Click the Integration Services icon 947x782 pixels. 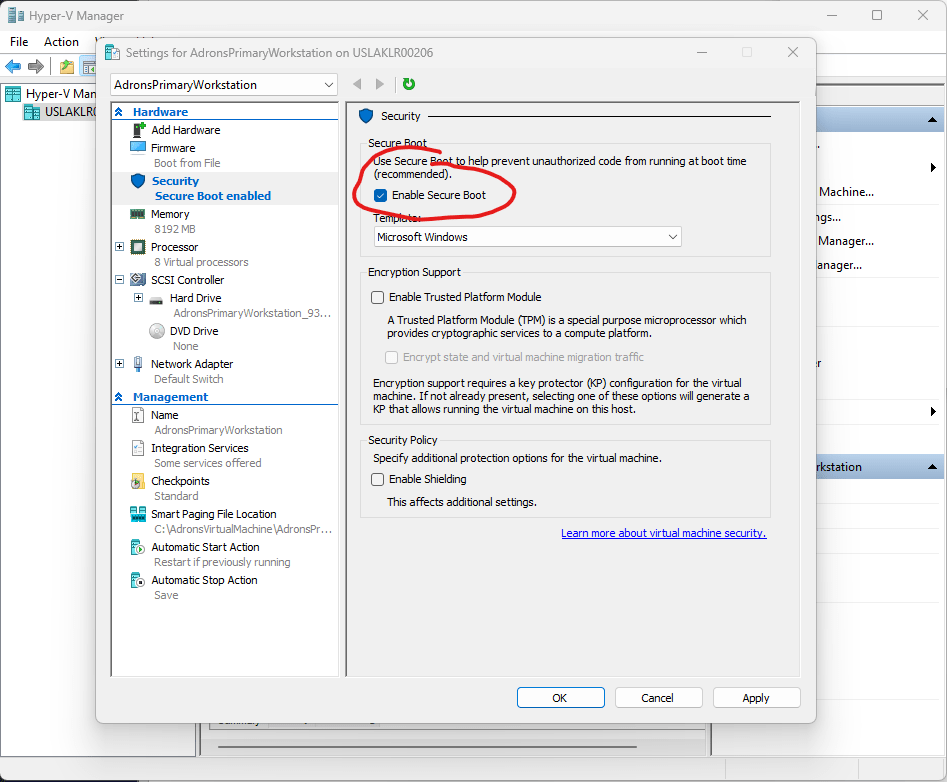click(138, 448)
